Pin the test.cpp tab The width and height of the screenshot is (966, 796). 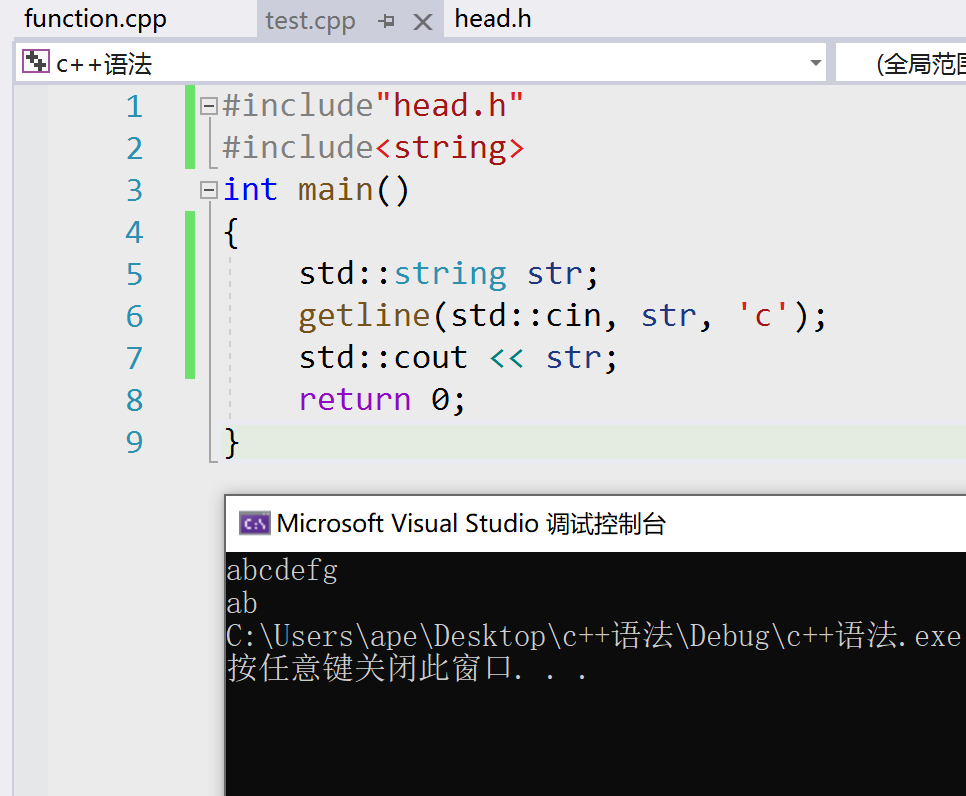(387, 22)
